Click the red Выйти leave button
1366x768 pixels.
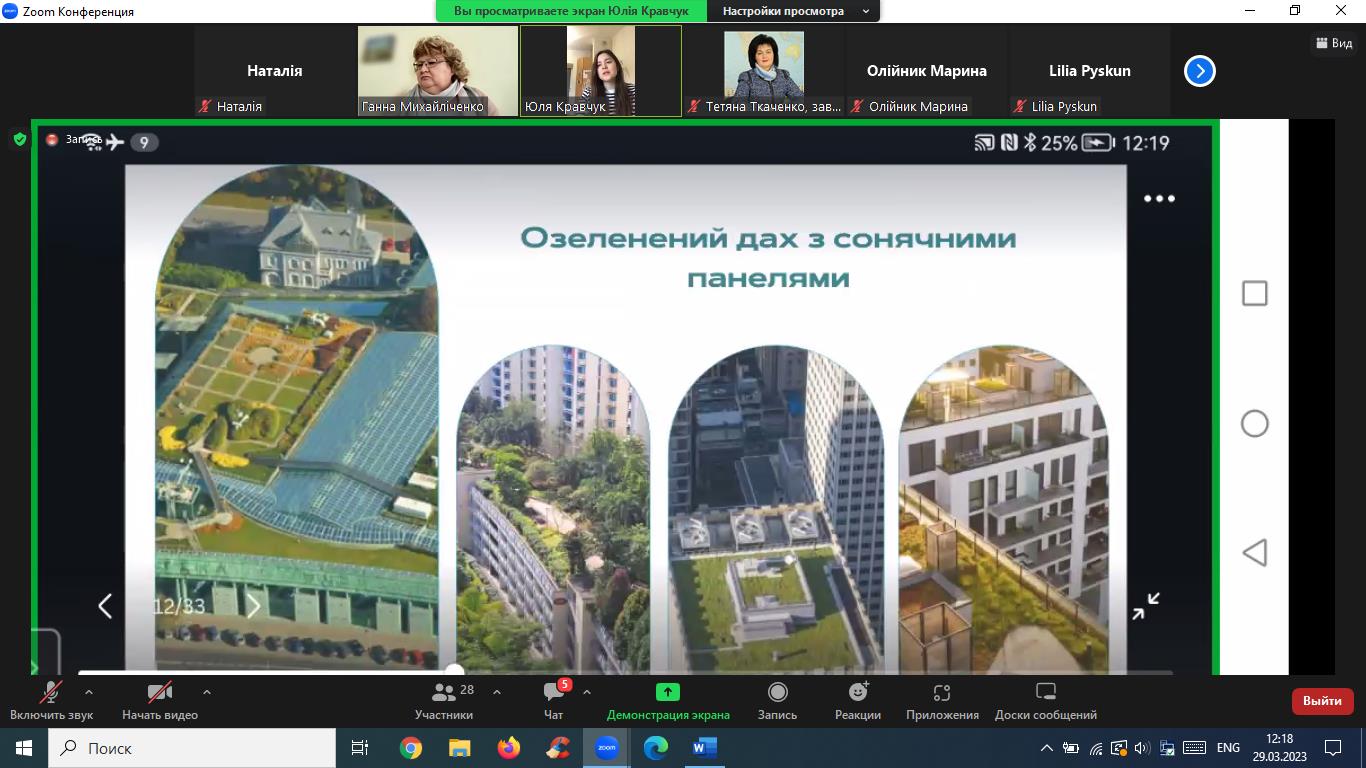(1322, 701)
